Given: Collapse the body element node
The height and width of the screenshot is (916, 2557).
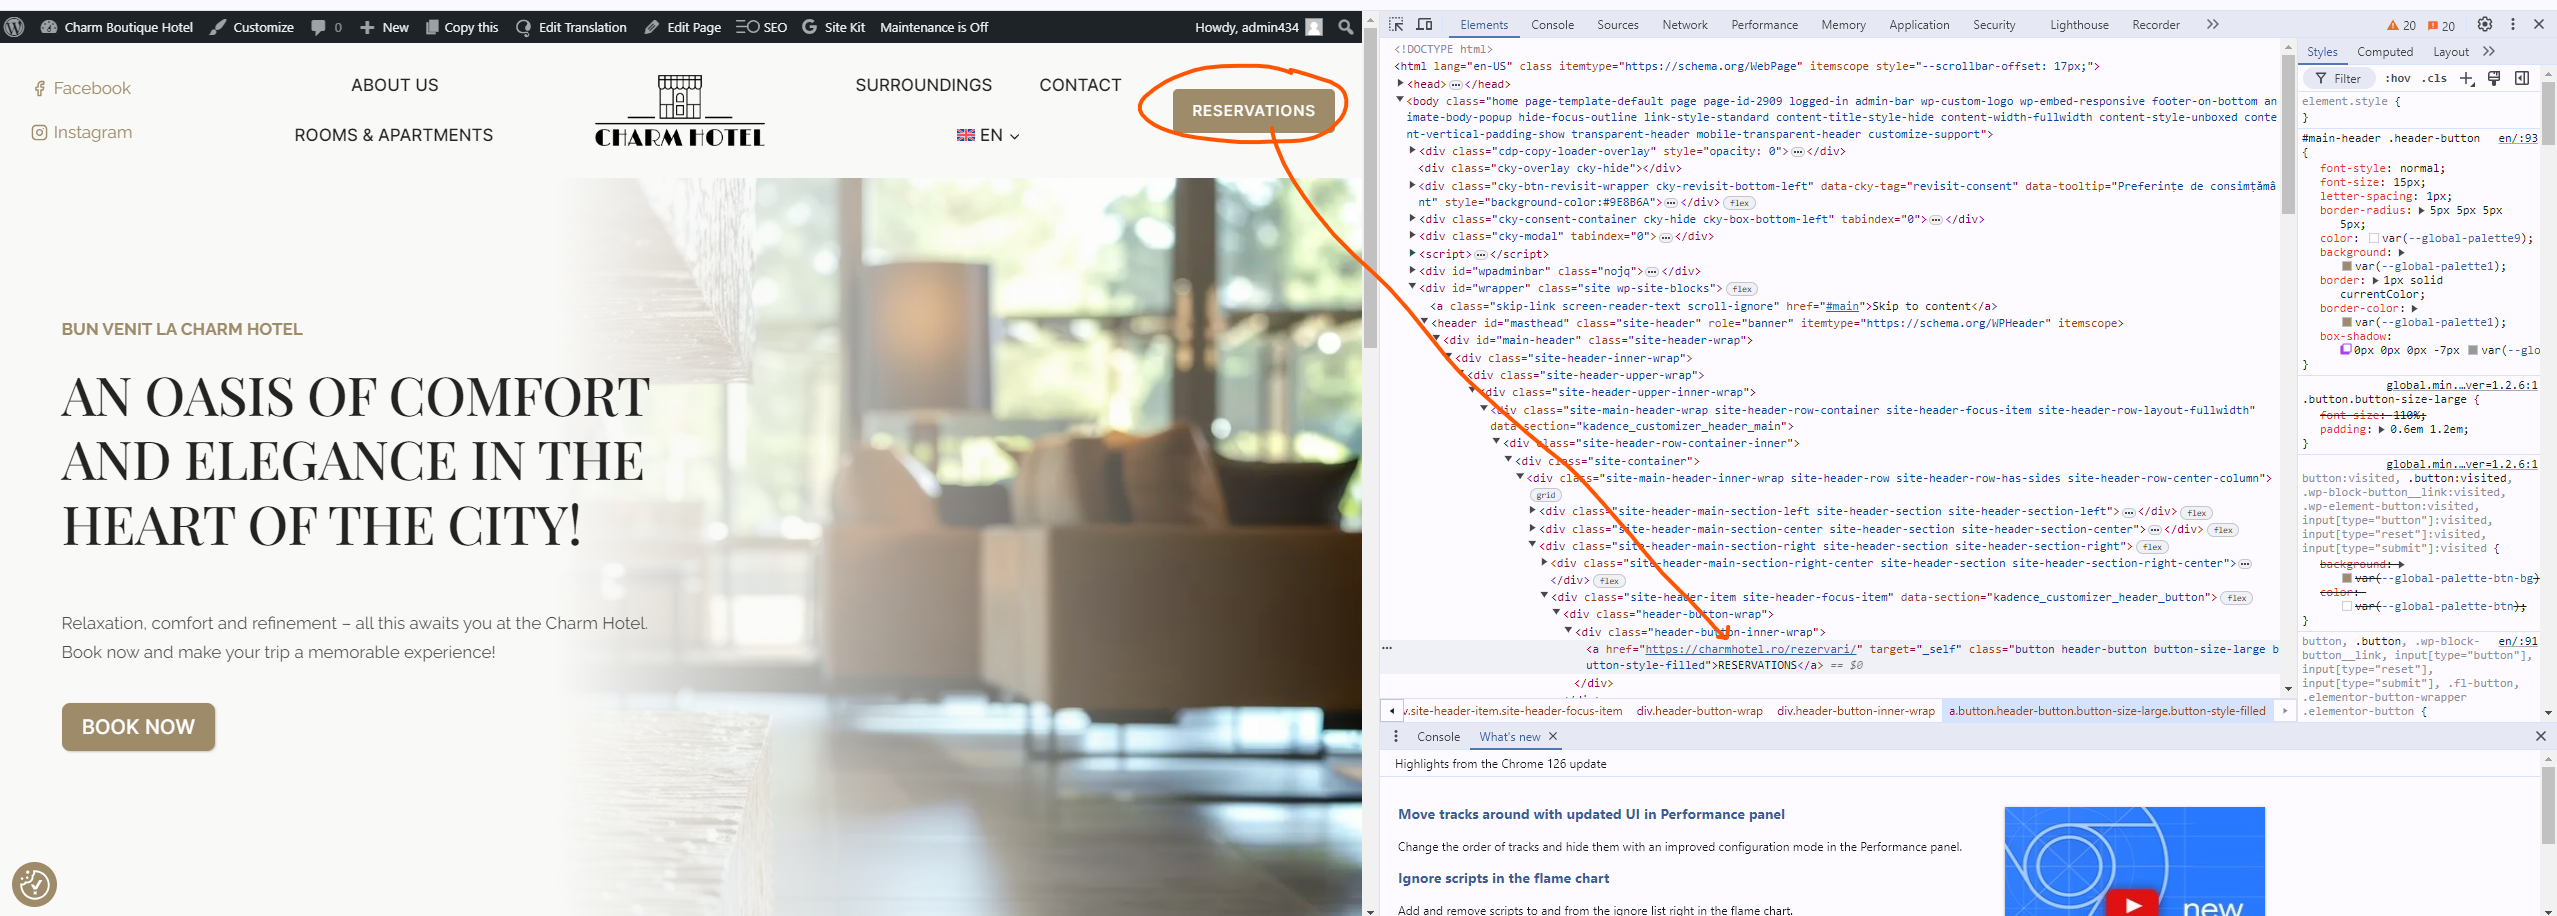Looking at the screenshot, I should tap(1400, 100).
